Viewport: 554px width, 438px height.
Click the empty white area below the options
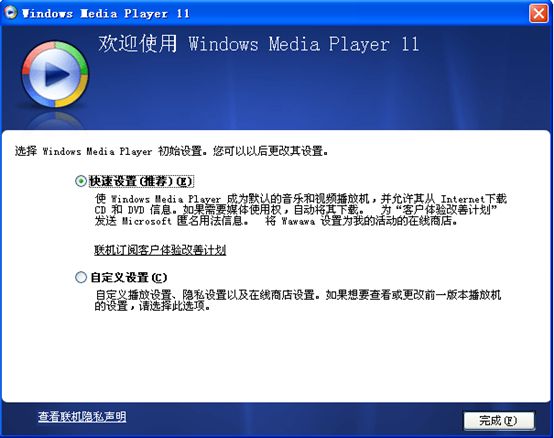276,357
